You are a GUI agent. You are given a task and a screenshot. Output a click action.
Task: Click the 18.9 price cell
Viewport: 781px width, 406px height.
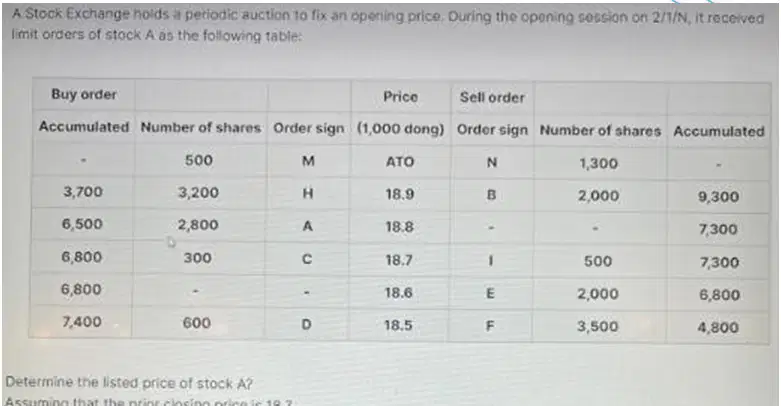[399, 194]
